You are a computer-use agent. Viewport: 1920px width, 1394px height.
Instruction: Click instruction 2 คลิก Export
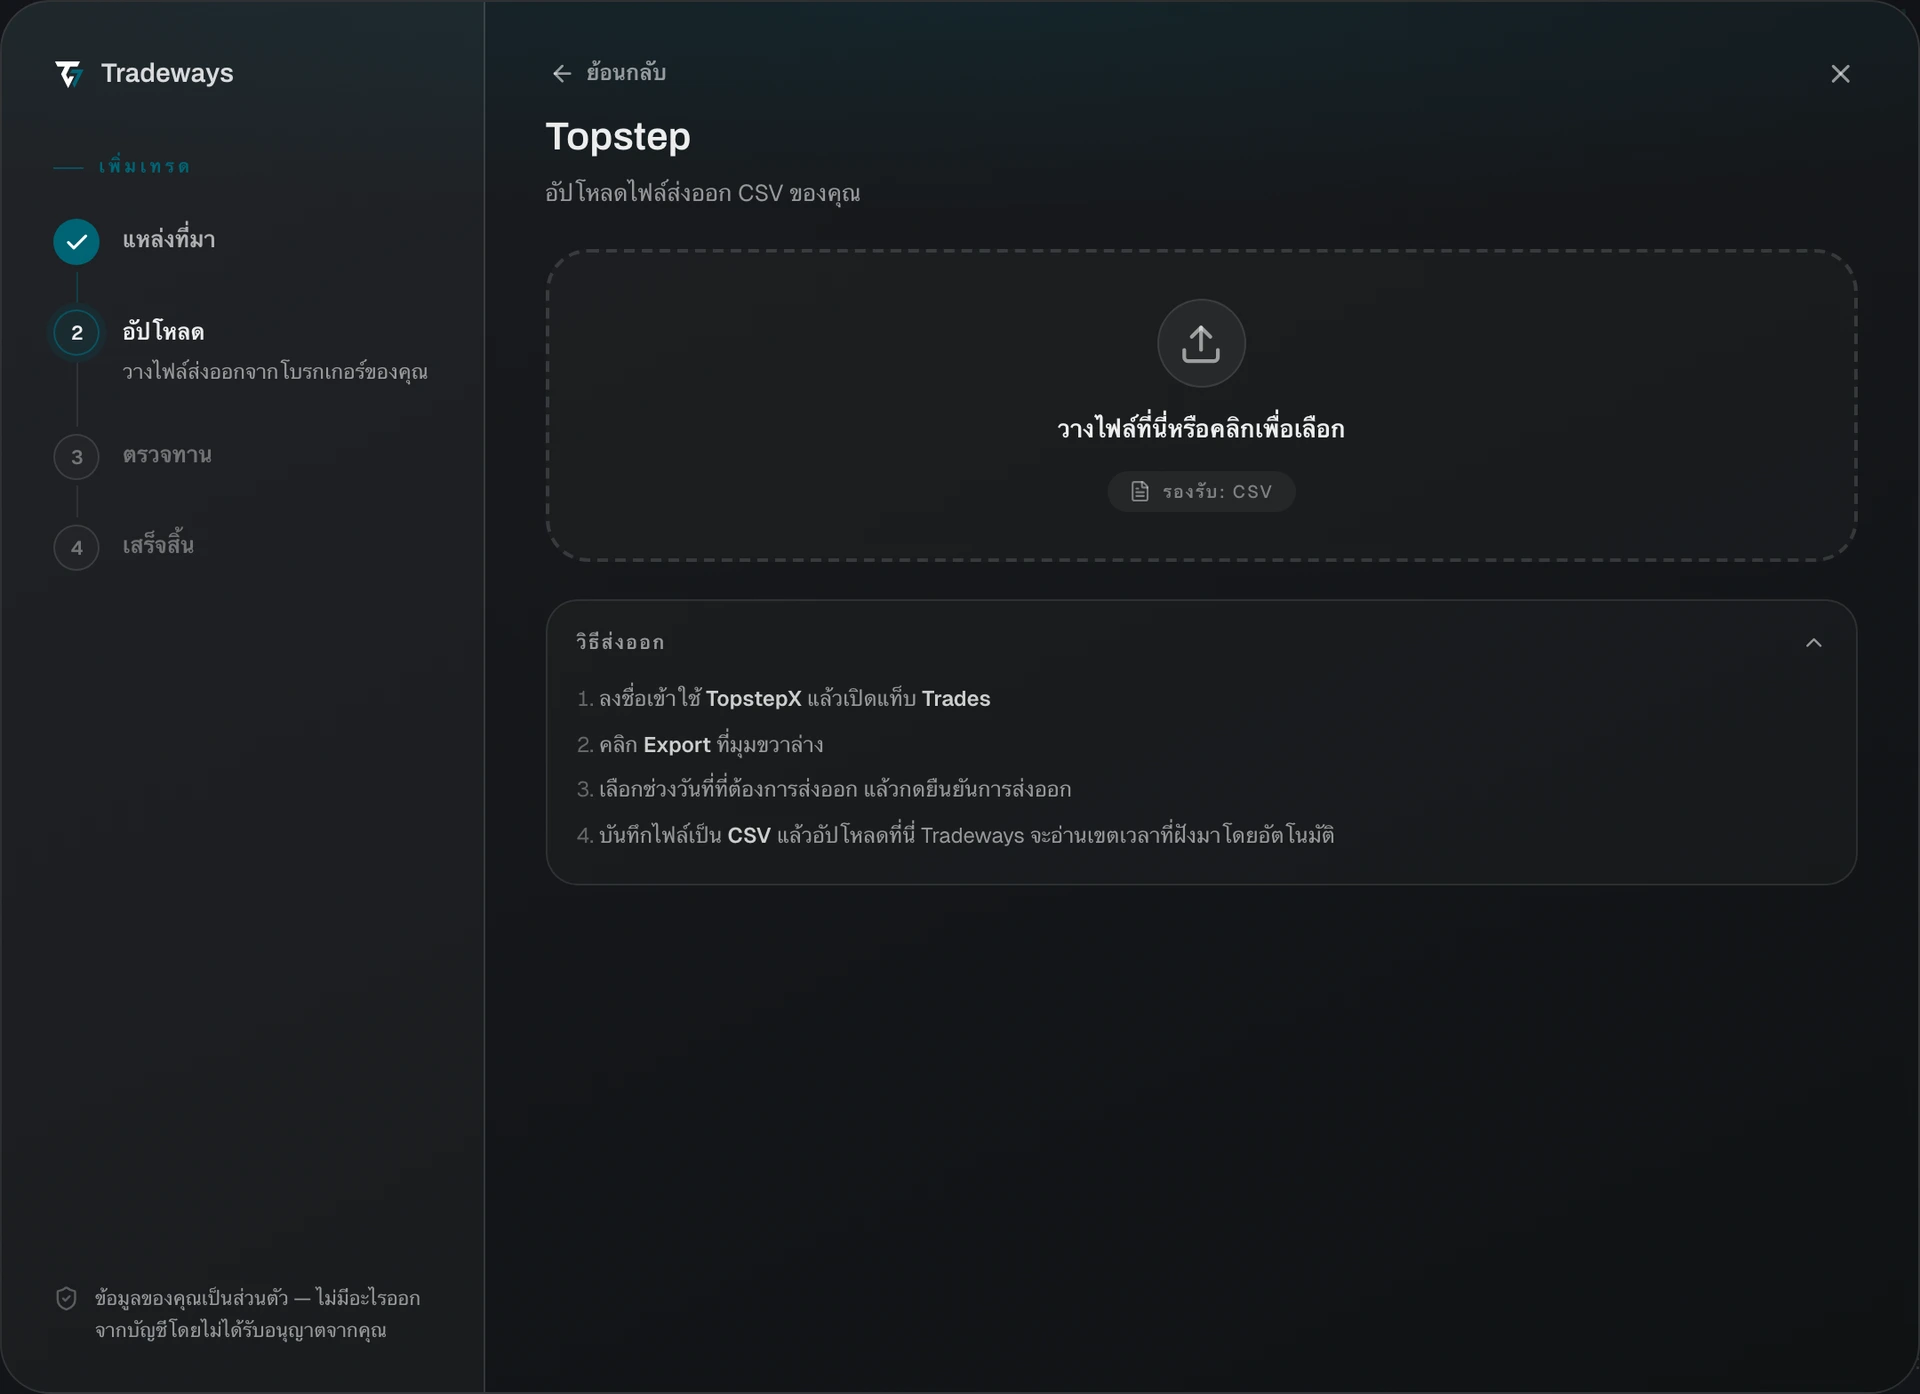point(700,745)
